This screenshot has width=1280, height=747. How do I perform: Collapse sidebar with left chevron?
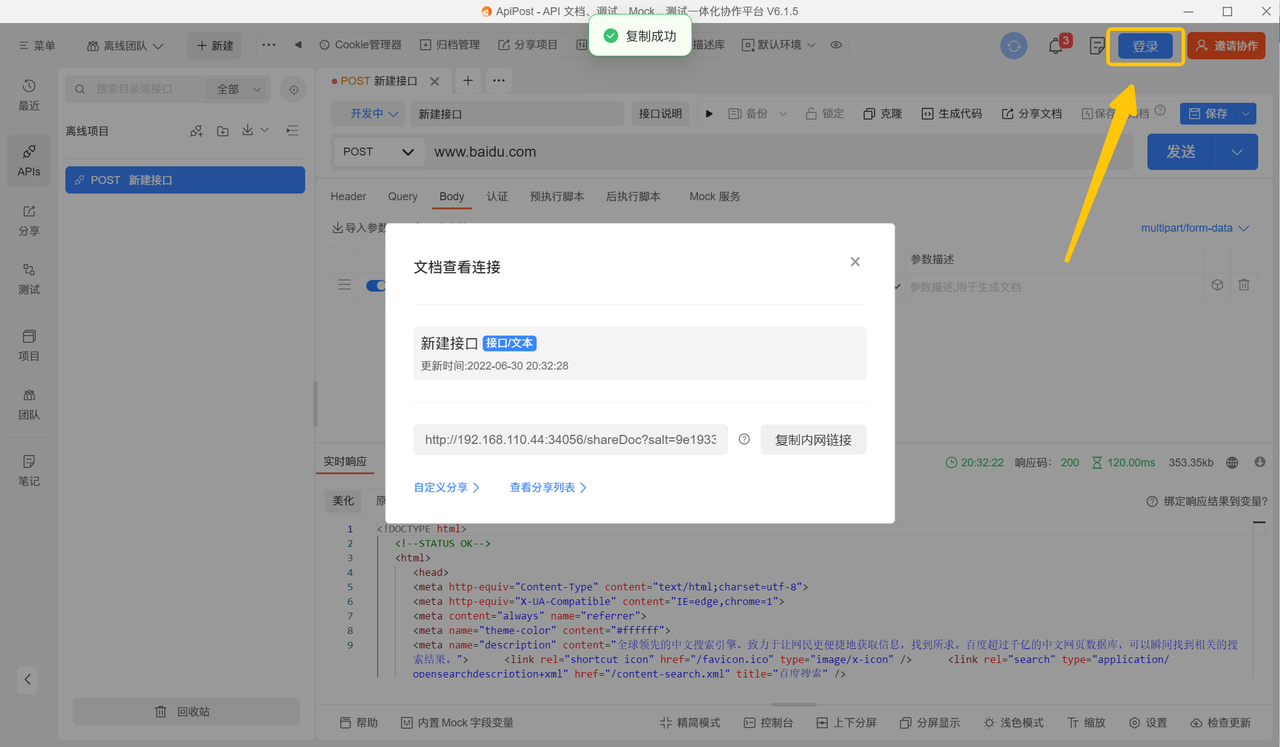28,679
